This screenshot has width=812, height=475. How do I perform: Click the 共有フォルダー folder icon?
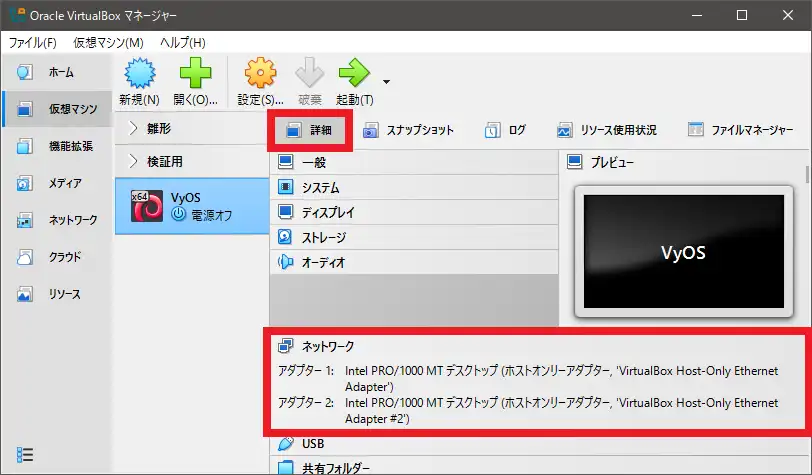click(285, 468)
